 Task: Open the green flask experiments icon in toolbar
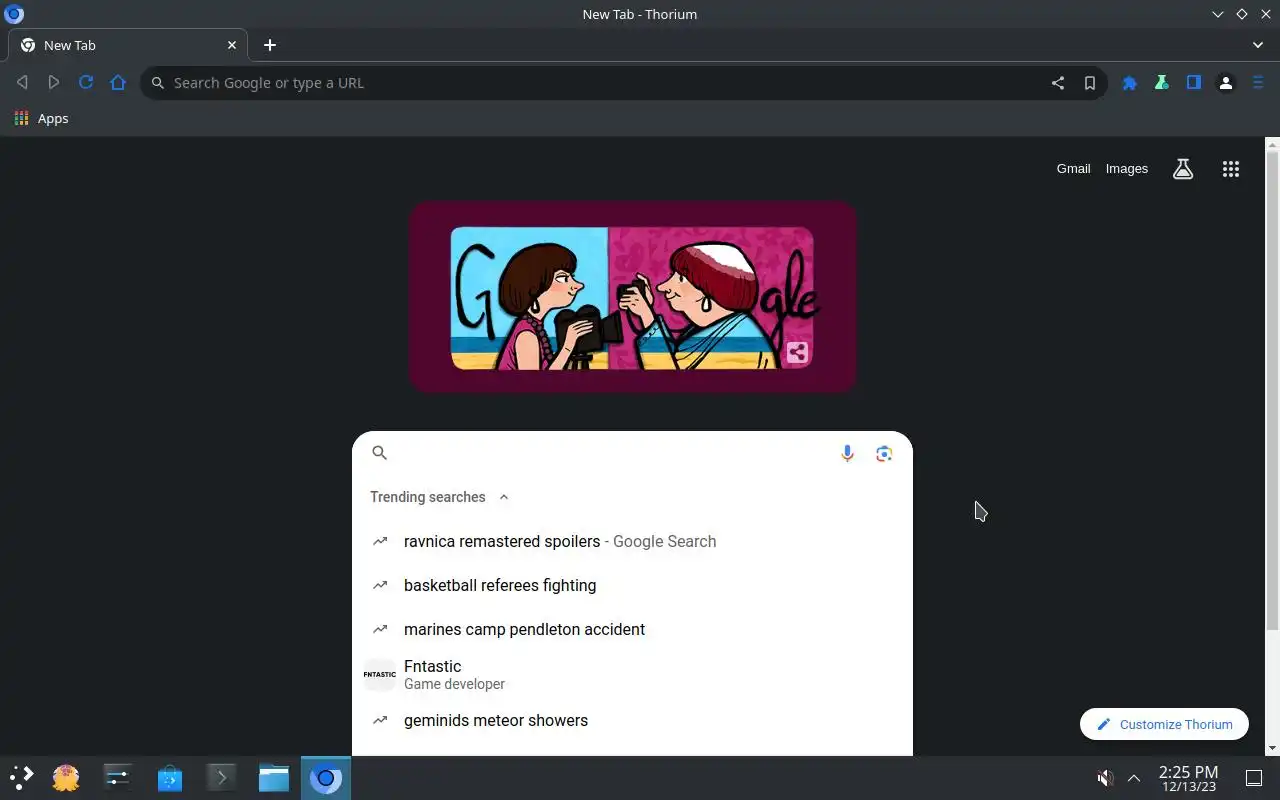pos(1162,83)
